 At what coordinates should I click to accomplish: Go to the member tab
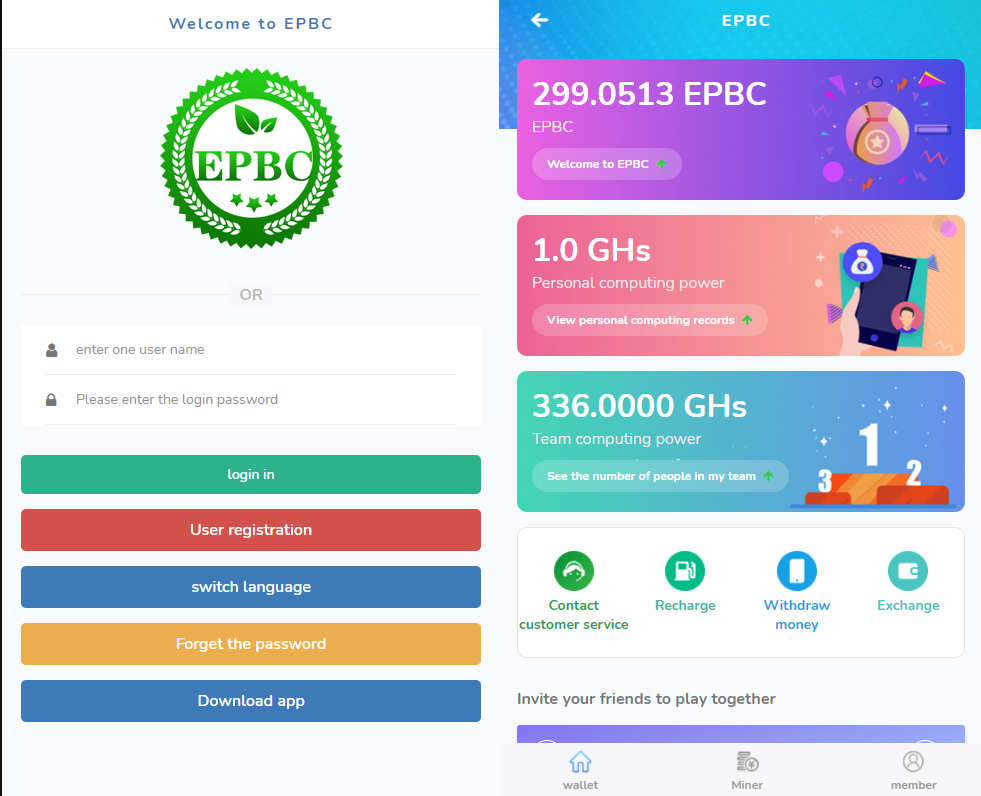tap(913, 770)
